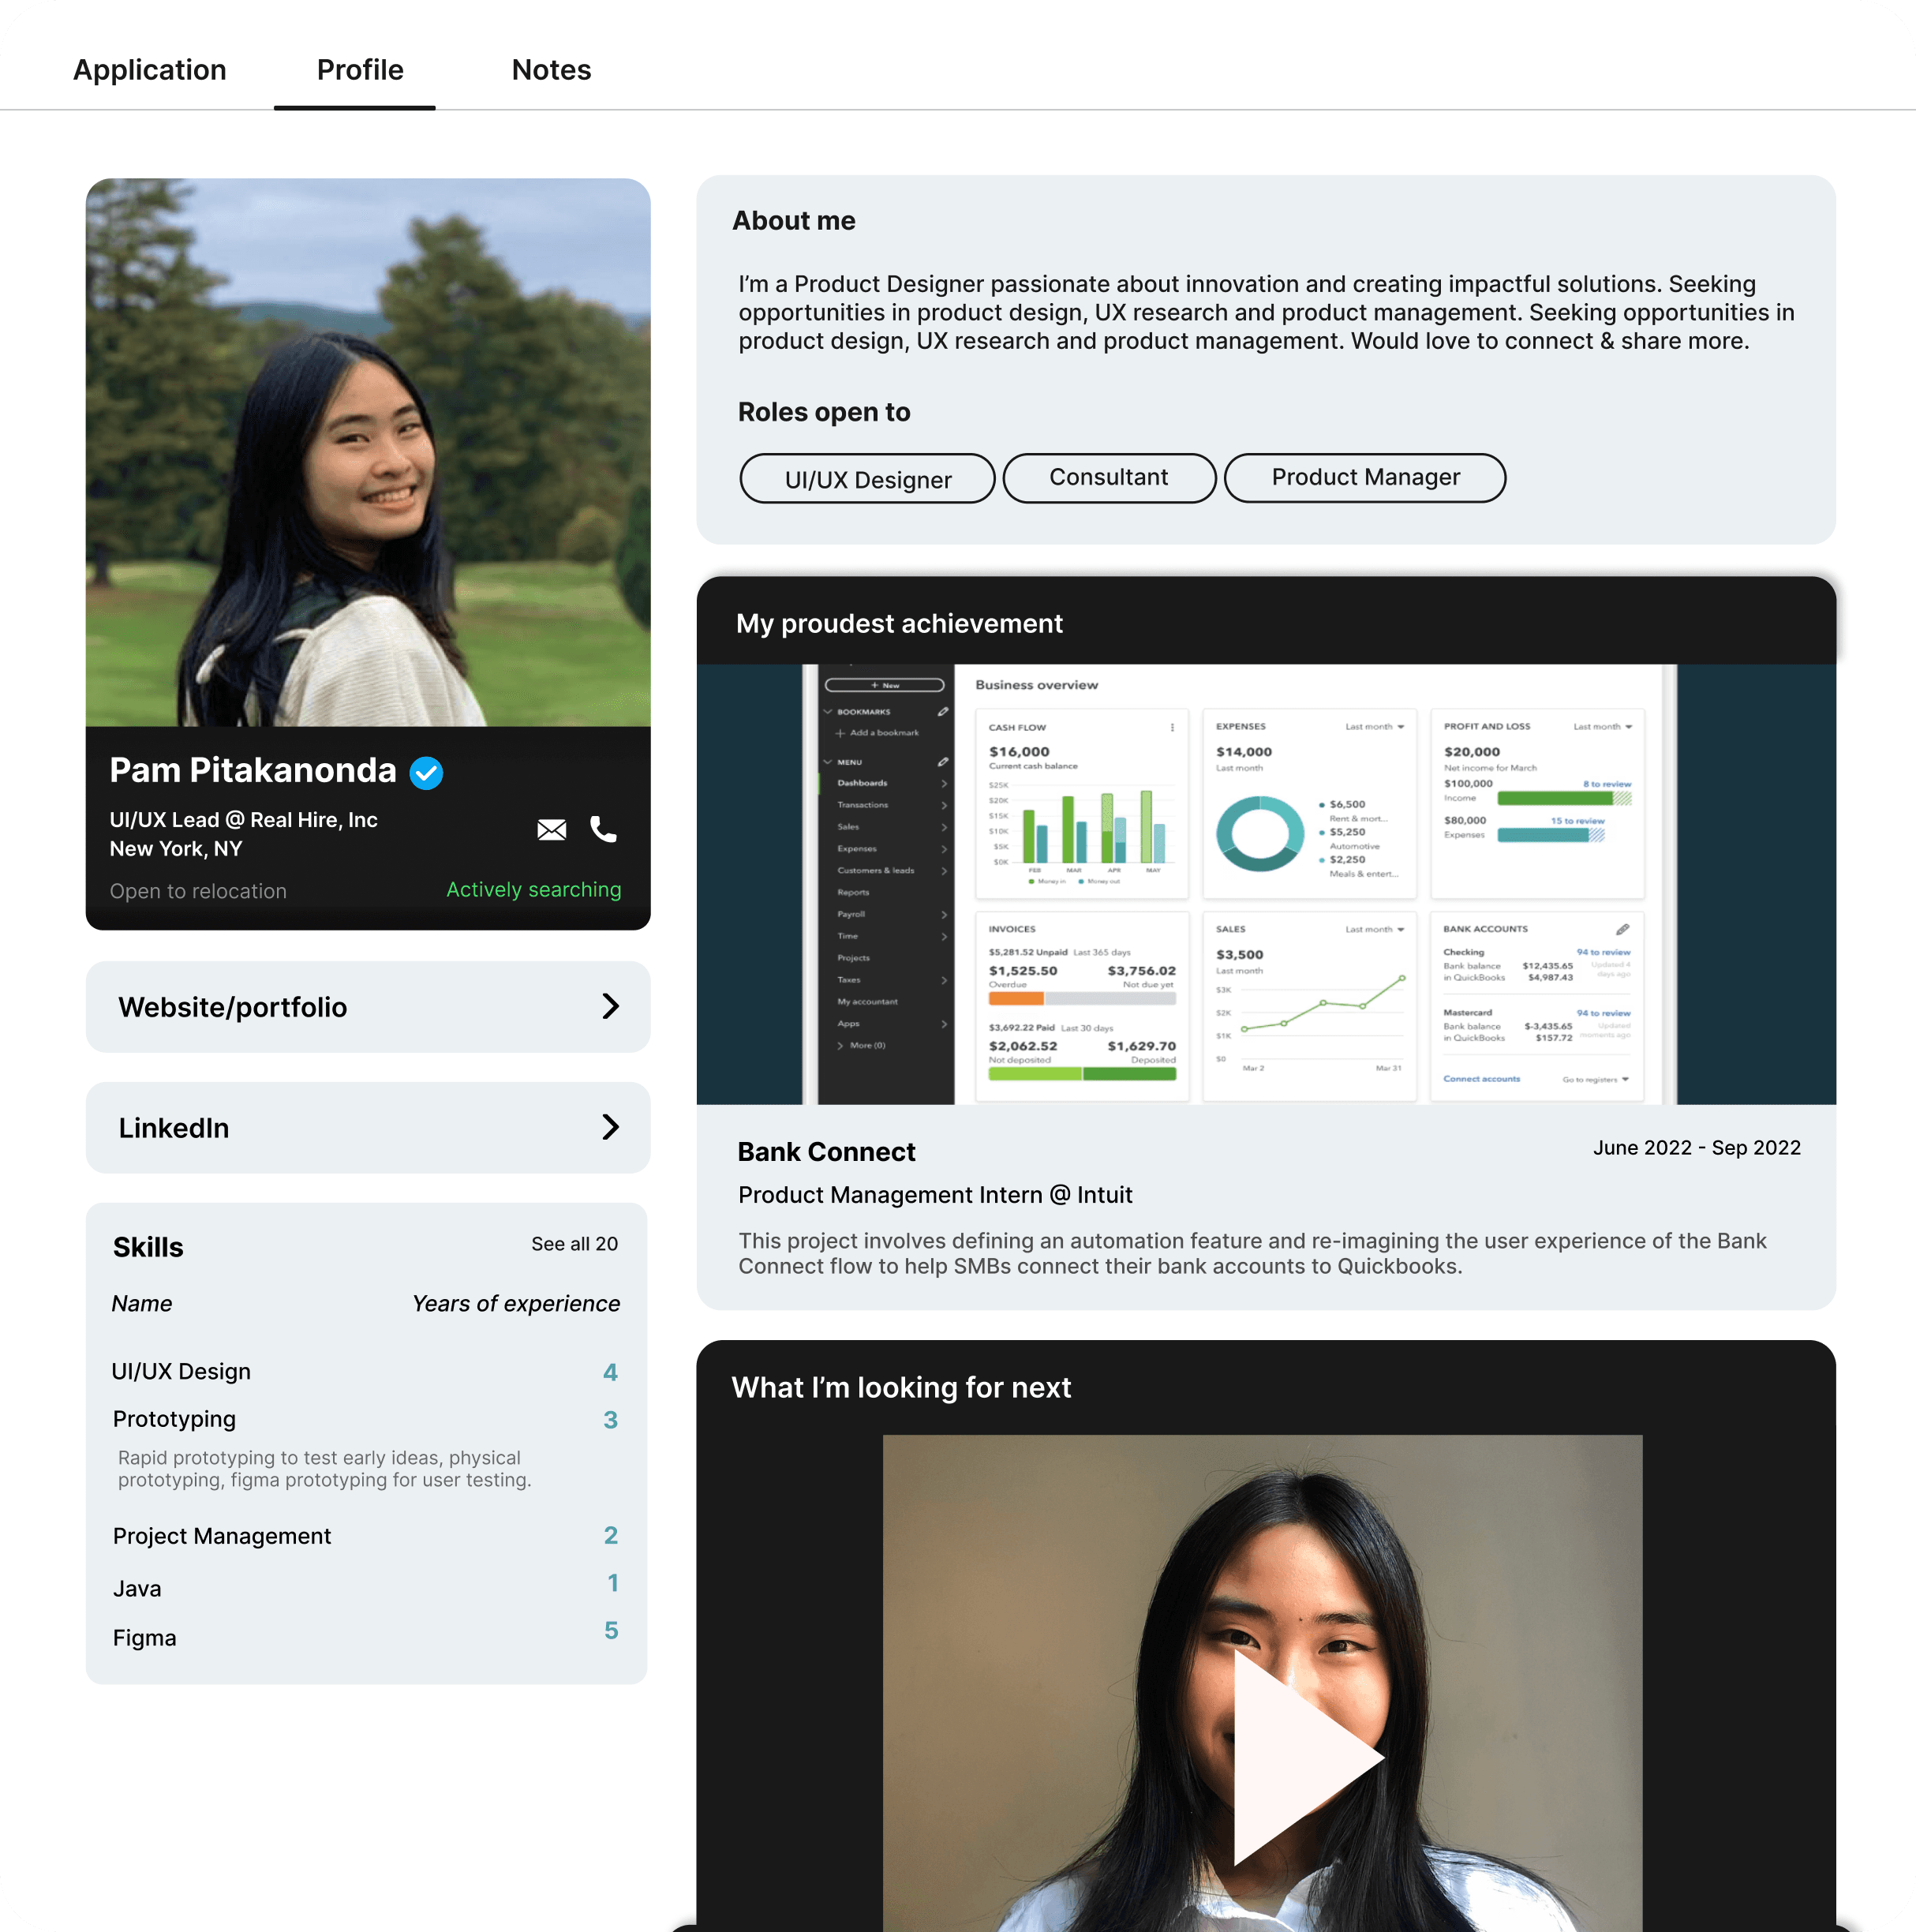Click the verified badge next to Pam Pitakanonda
This screenshot has width=1916, height=1932.
[427, 772]
